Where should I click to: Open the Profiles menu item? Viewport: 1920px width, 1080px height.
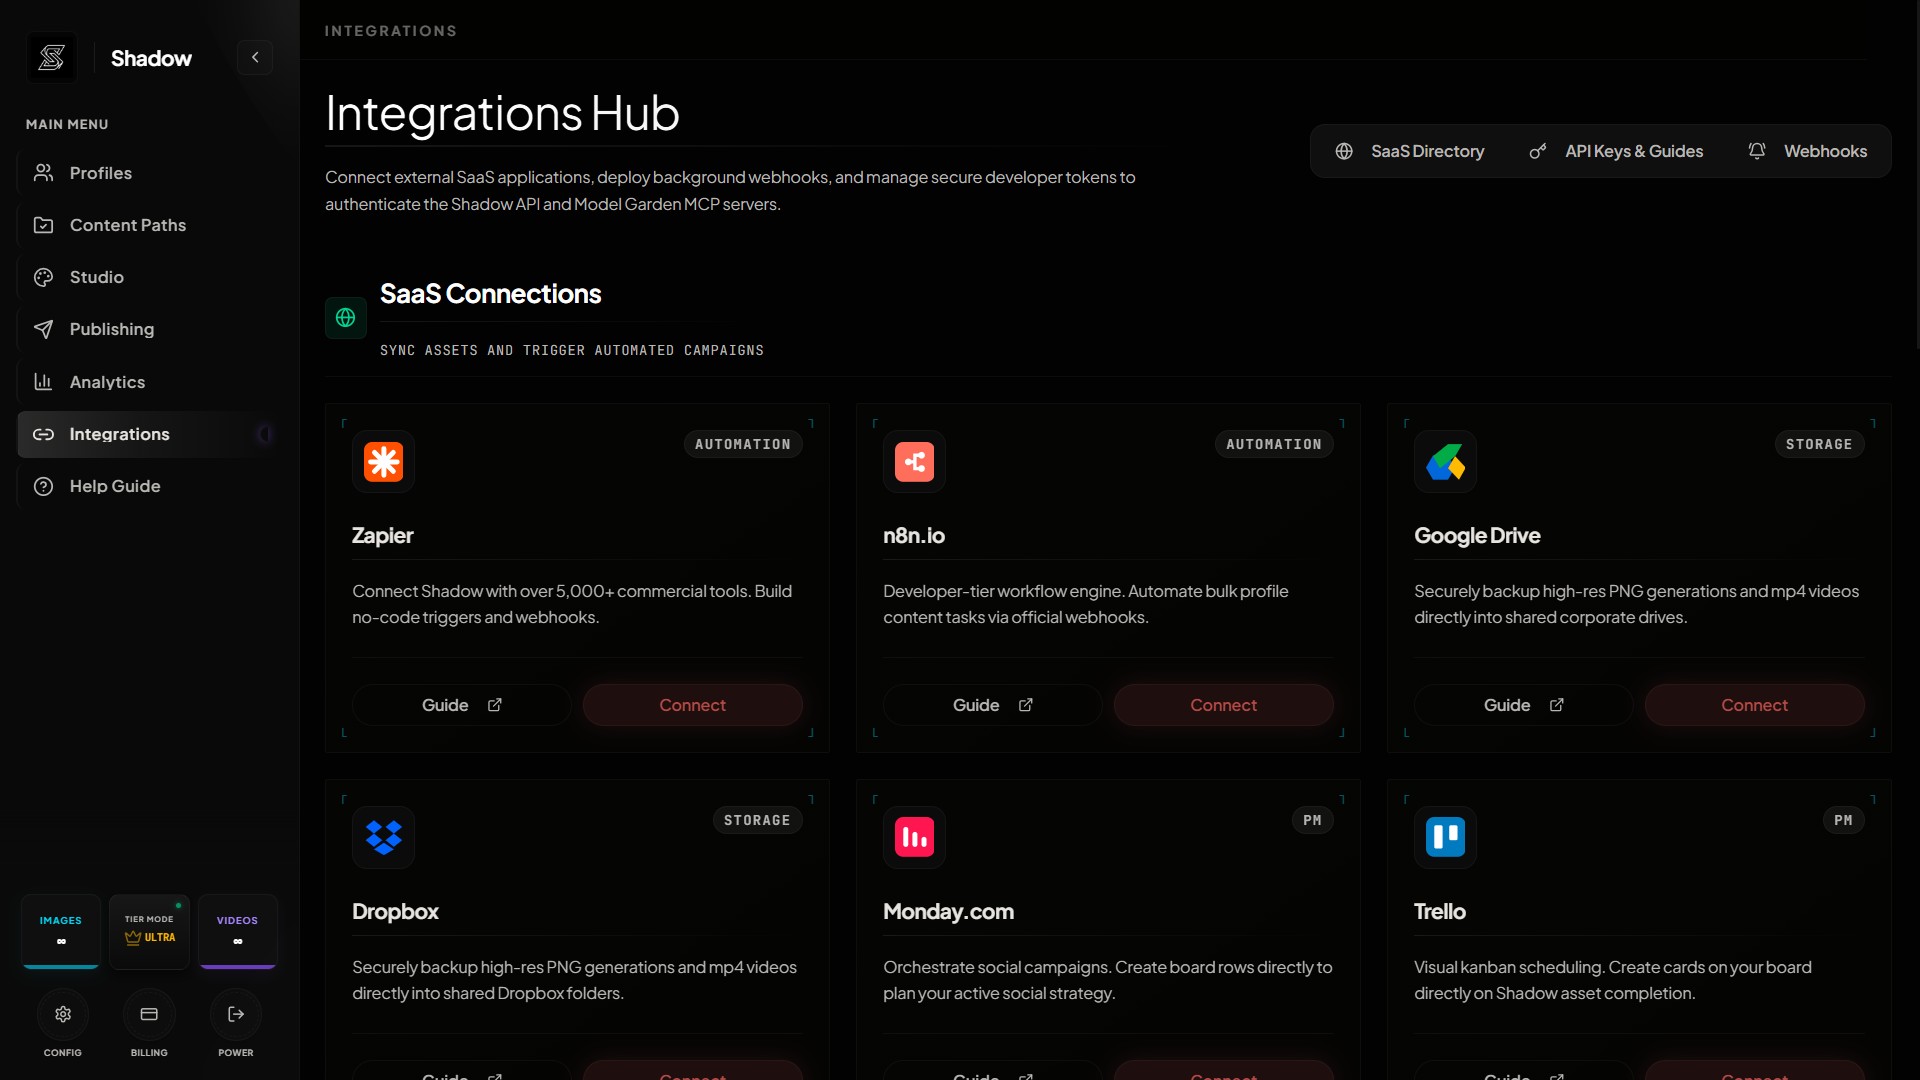click(x=147, y=173)
